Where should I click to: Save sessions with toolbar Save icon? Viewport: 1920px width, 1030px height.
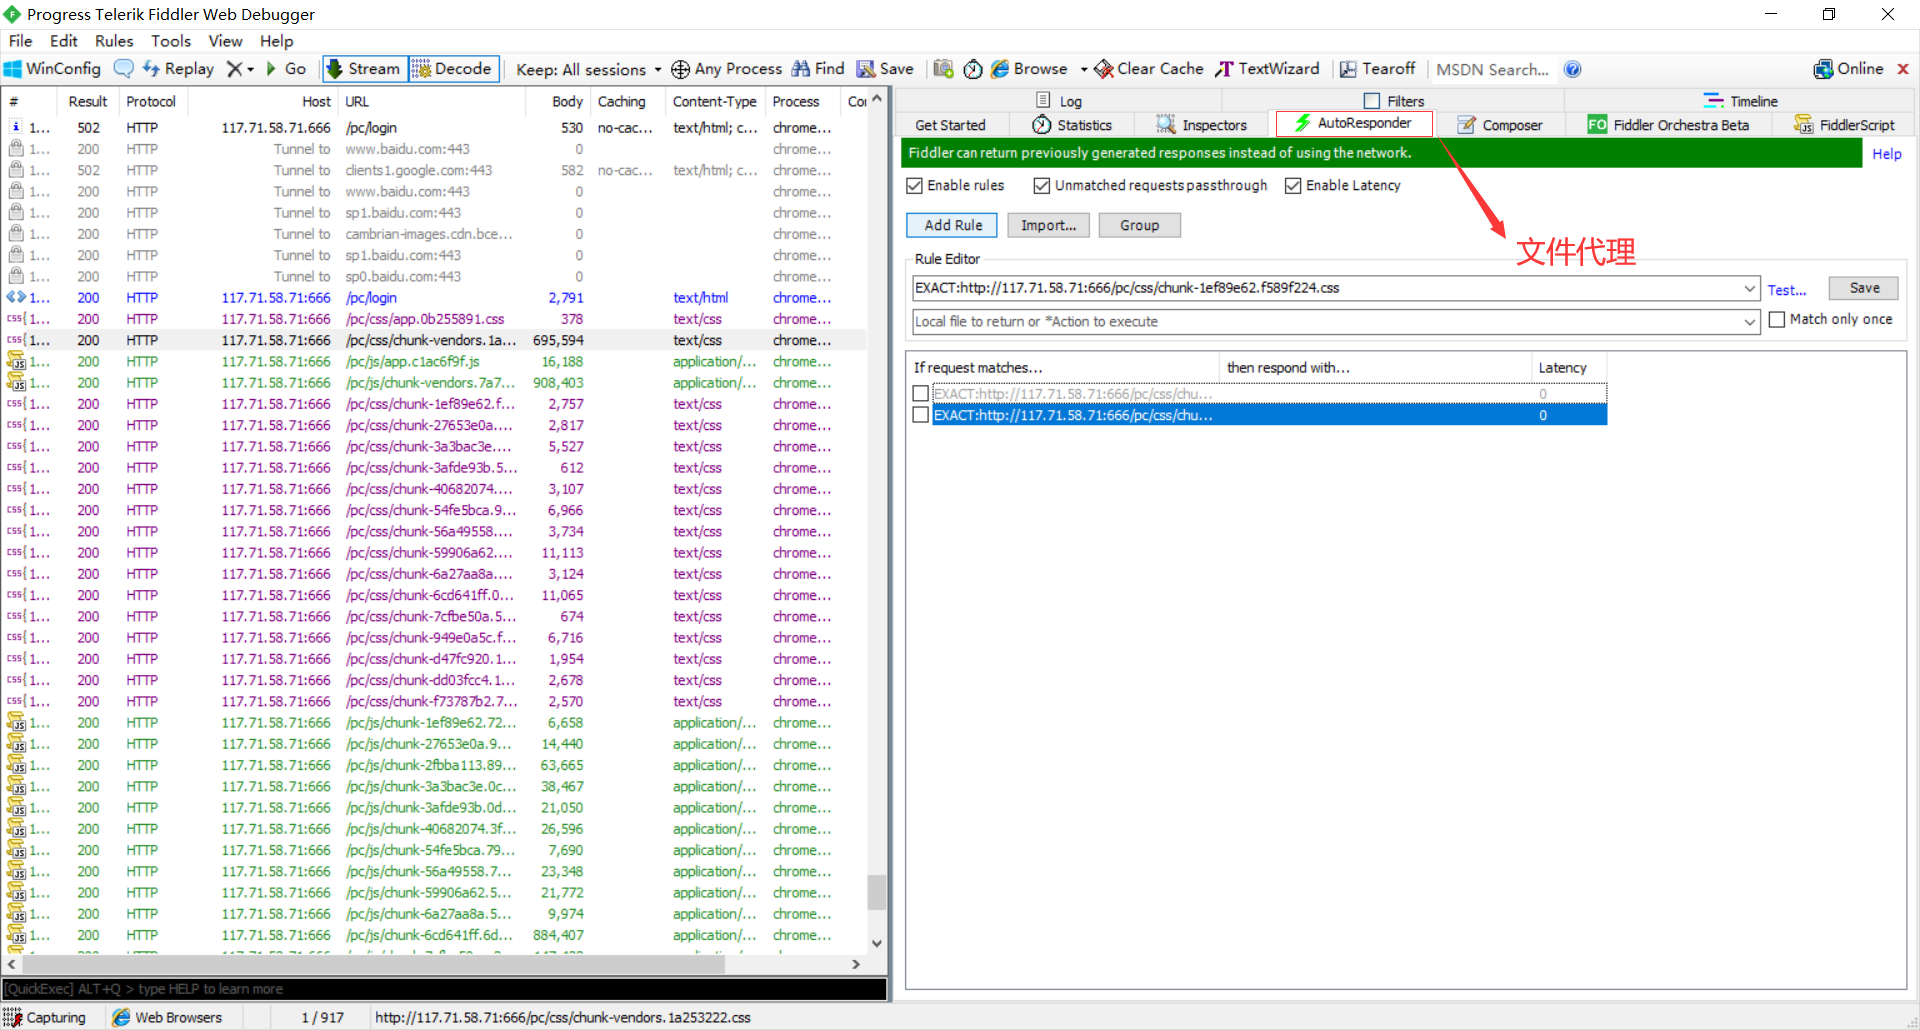[x=885, y=69]
